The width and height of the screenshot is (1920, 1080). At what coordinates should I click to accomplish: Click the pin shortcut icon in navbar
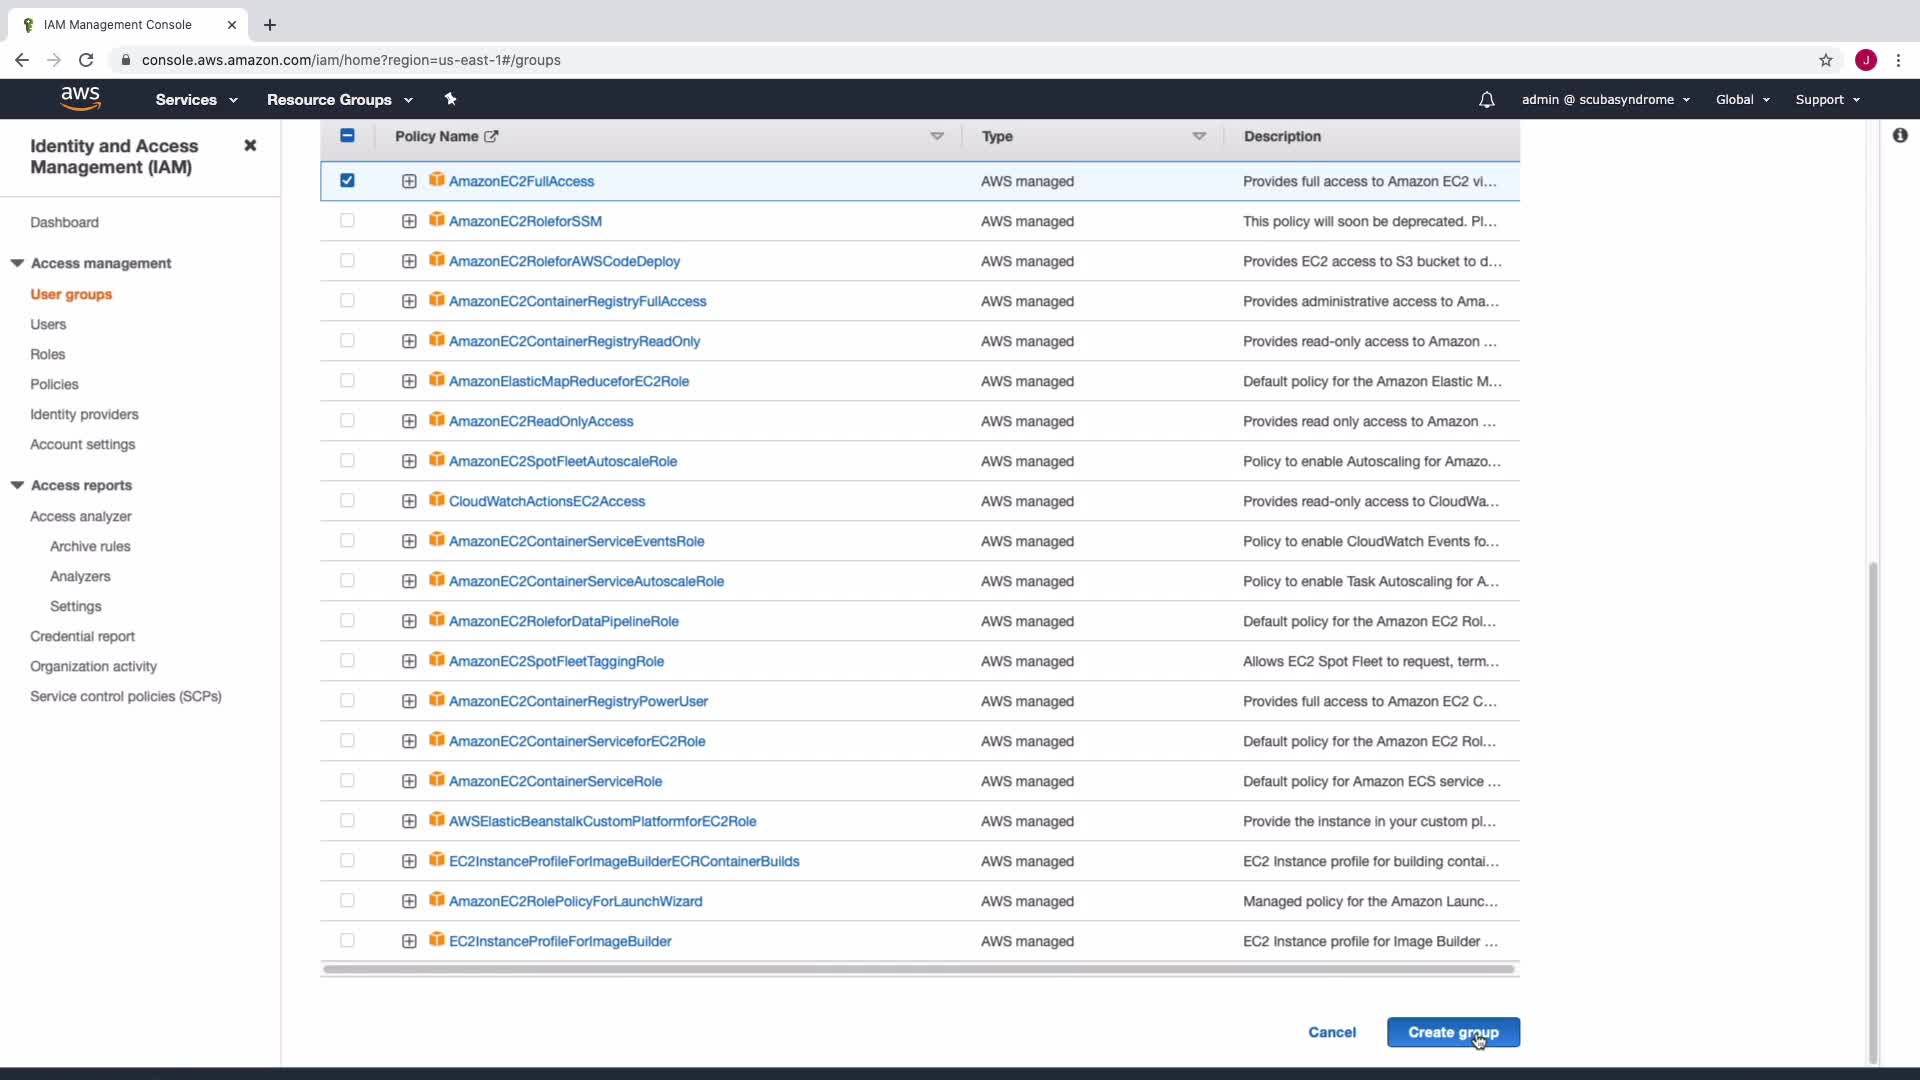(x=450, y=99)
